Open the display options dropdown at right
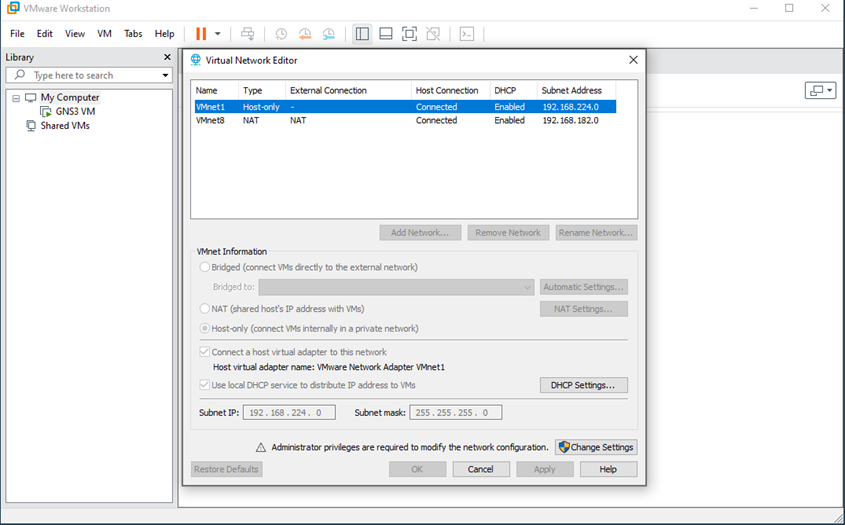845x525 pixels. point(820,91)
